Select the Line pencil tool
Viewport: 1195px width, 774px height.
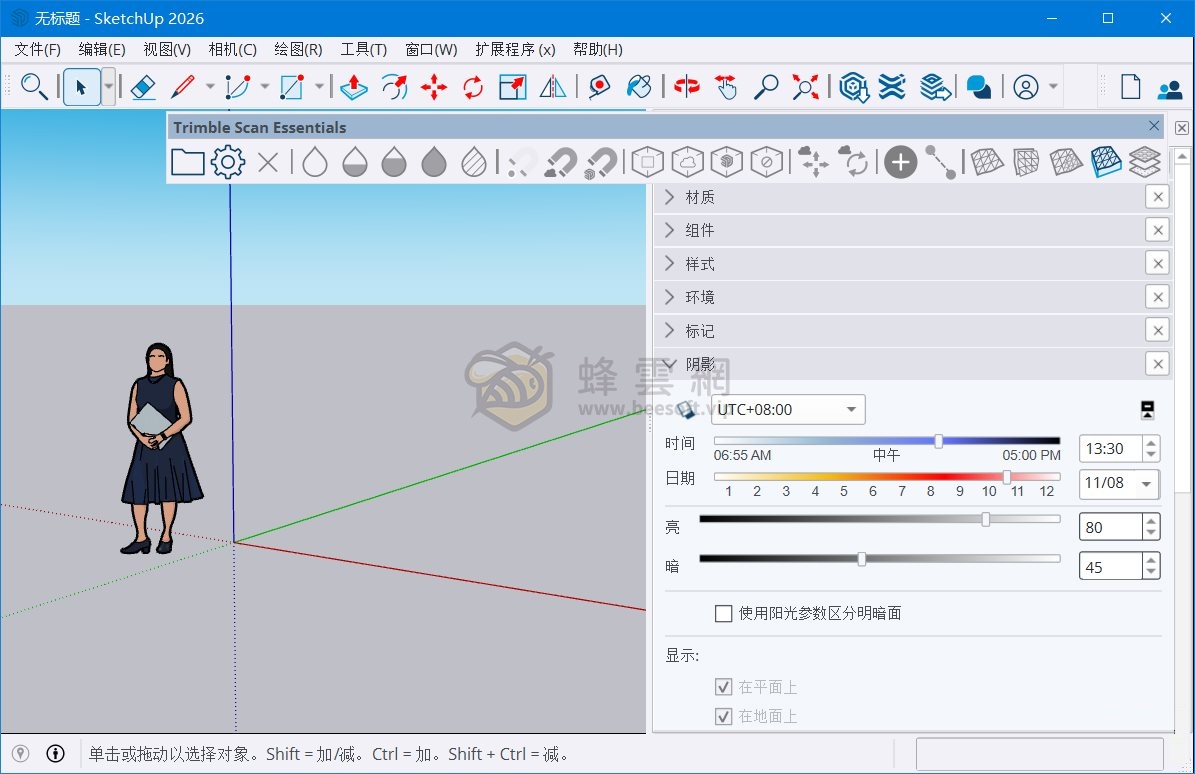(x=183, y=87)
